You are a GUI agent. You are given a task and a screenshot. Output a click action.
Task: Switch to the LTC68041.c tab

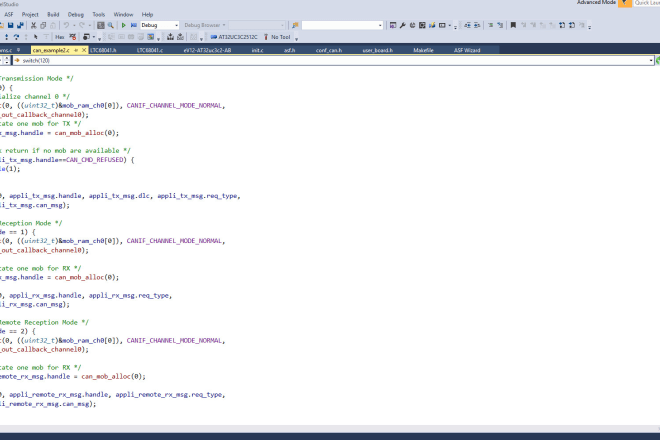(150, 50)
